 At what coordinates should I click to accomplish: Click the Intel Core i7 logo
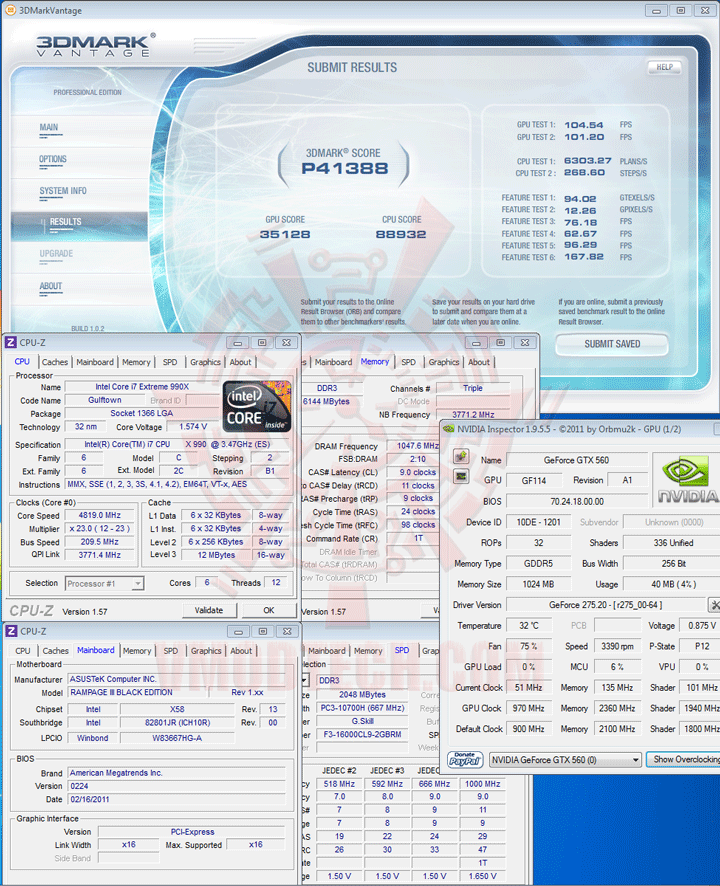pos(257,406)
